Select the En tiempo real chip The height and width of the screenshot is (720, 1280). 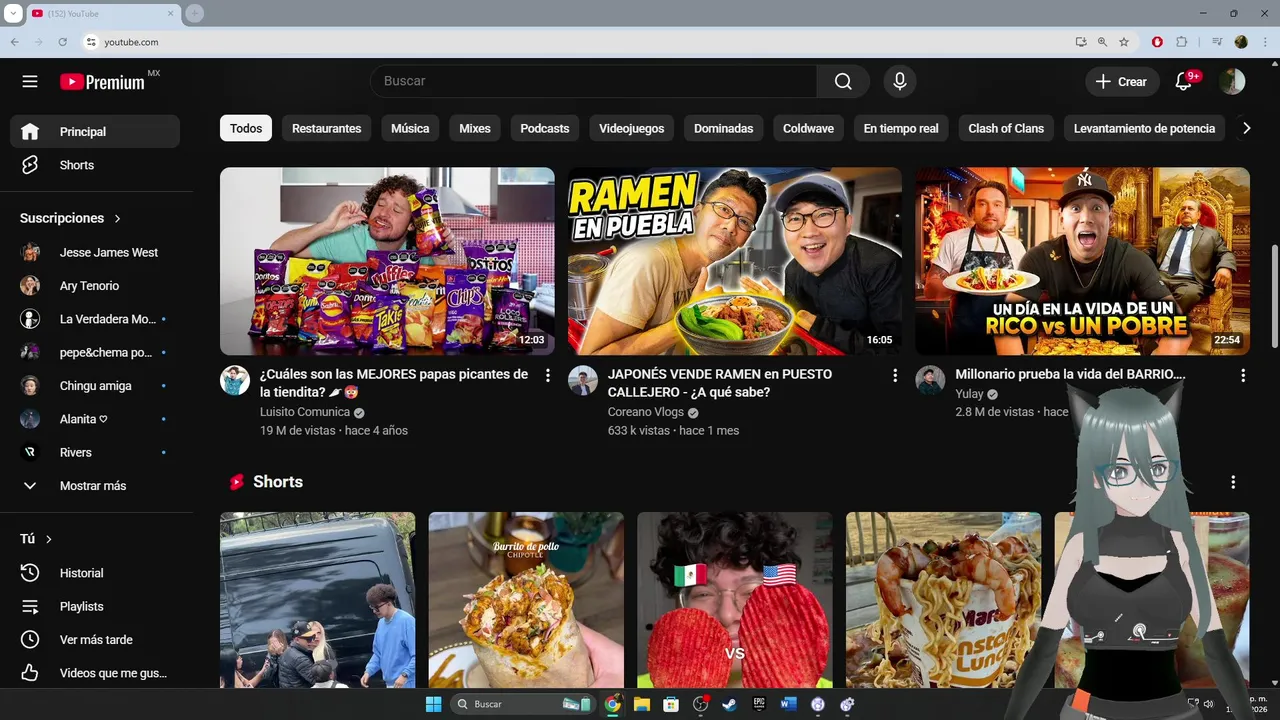click(x=901, y=128)
